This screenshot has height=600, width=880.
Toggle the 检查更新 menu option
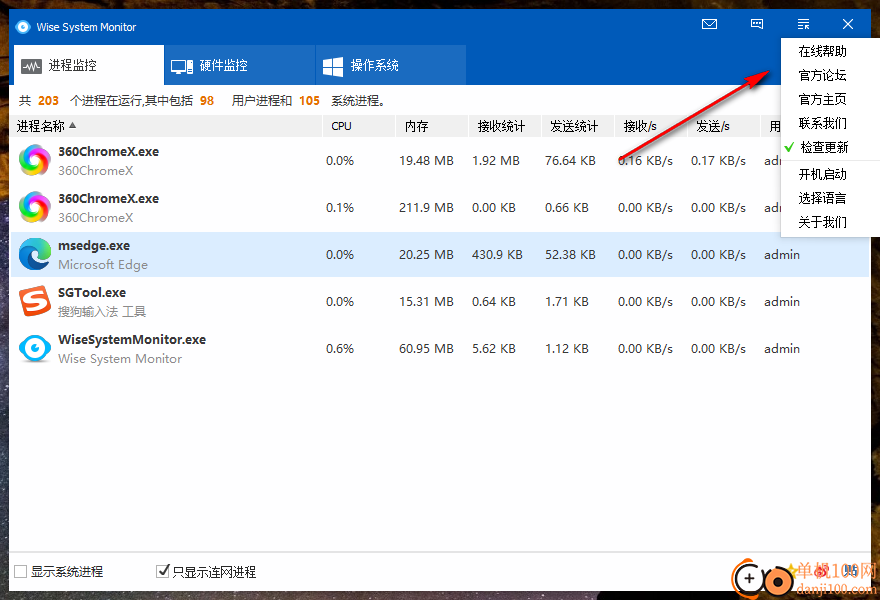point(823,147)
